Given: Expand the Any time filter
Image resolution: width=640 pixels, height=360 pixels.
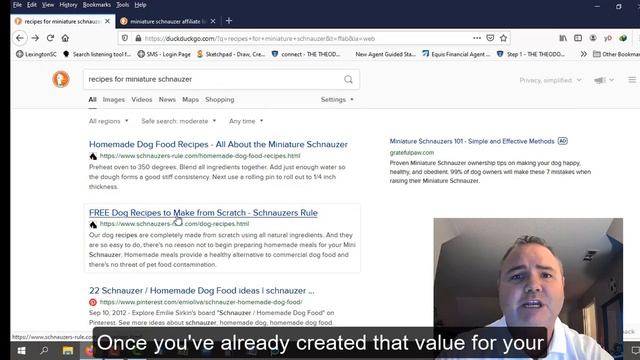Looking at the screenshot, I should (246, 121).
